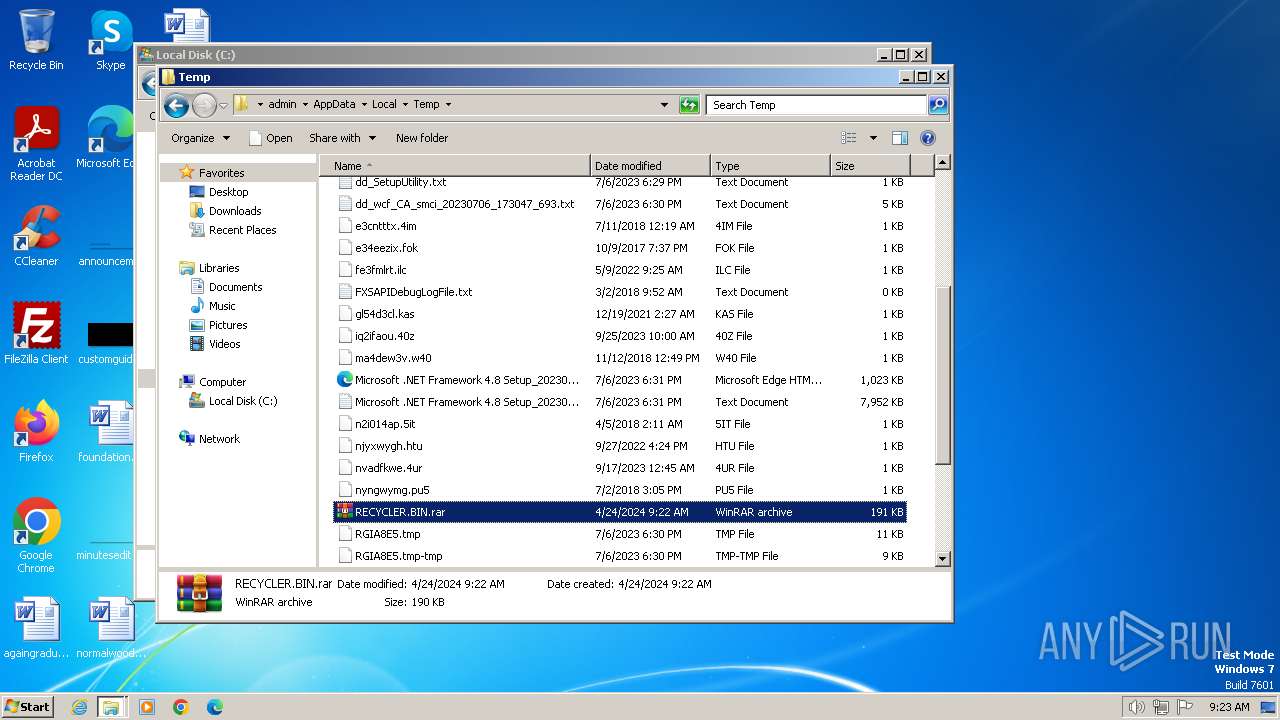Select the Microsoft Edge HTML .NET setup file

620,380
